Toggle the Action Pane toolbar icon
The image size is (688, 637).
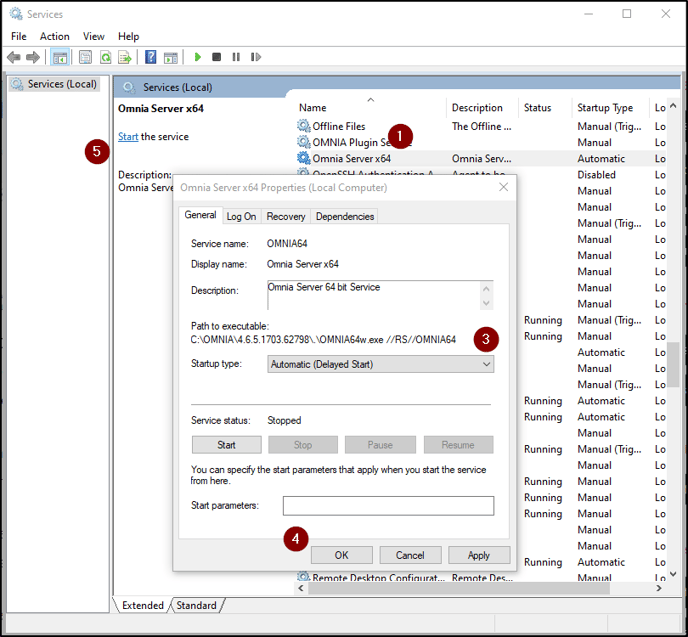(171, 57)
